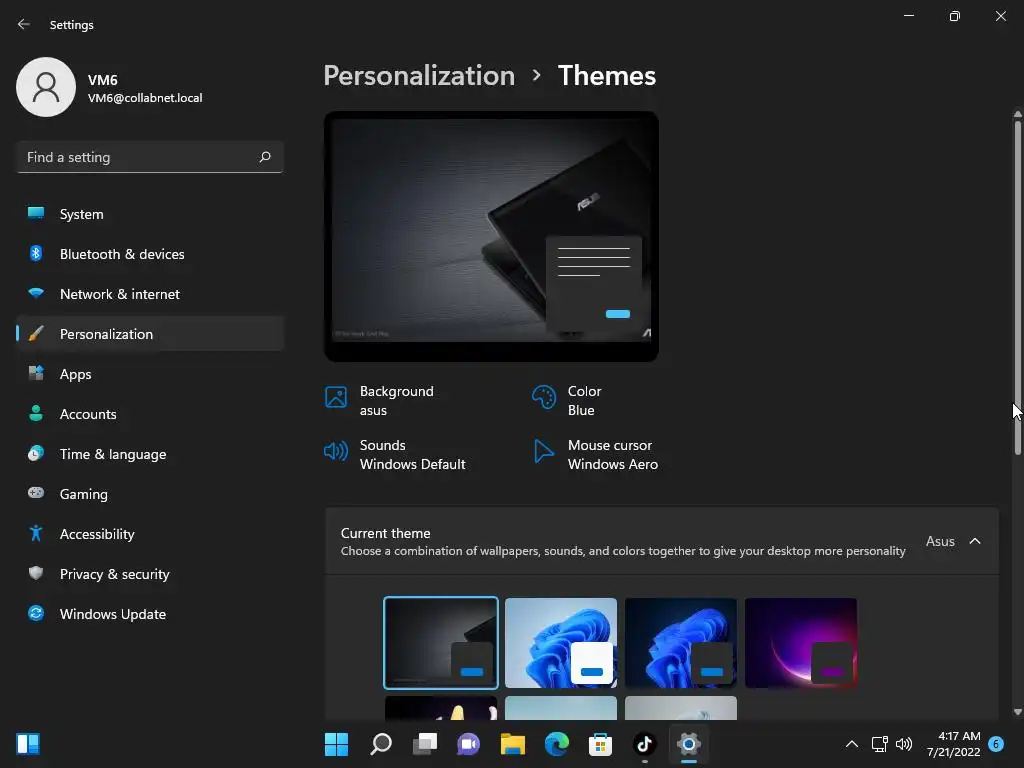Click the Personalization paintbrush icon
This screenshot has width=1024, height=768.
[x=36, y=333]
